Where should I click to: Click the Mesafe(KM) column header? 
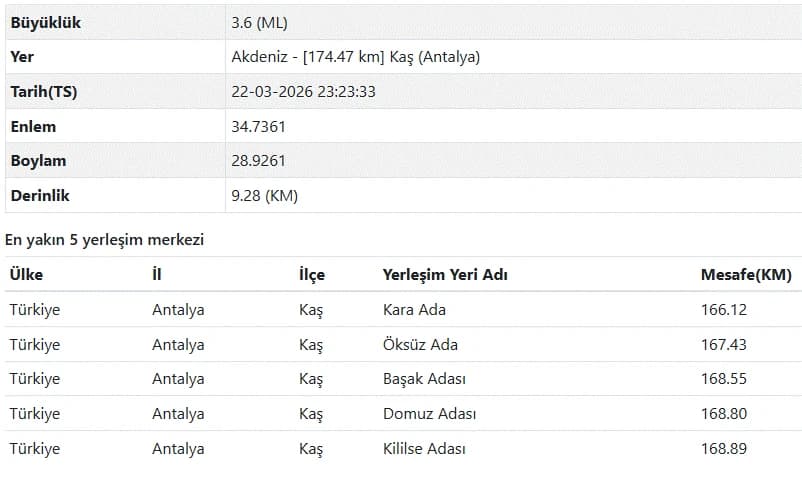tap(746, 275)
